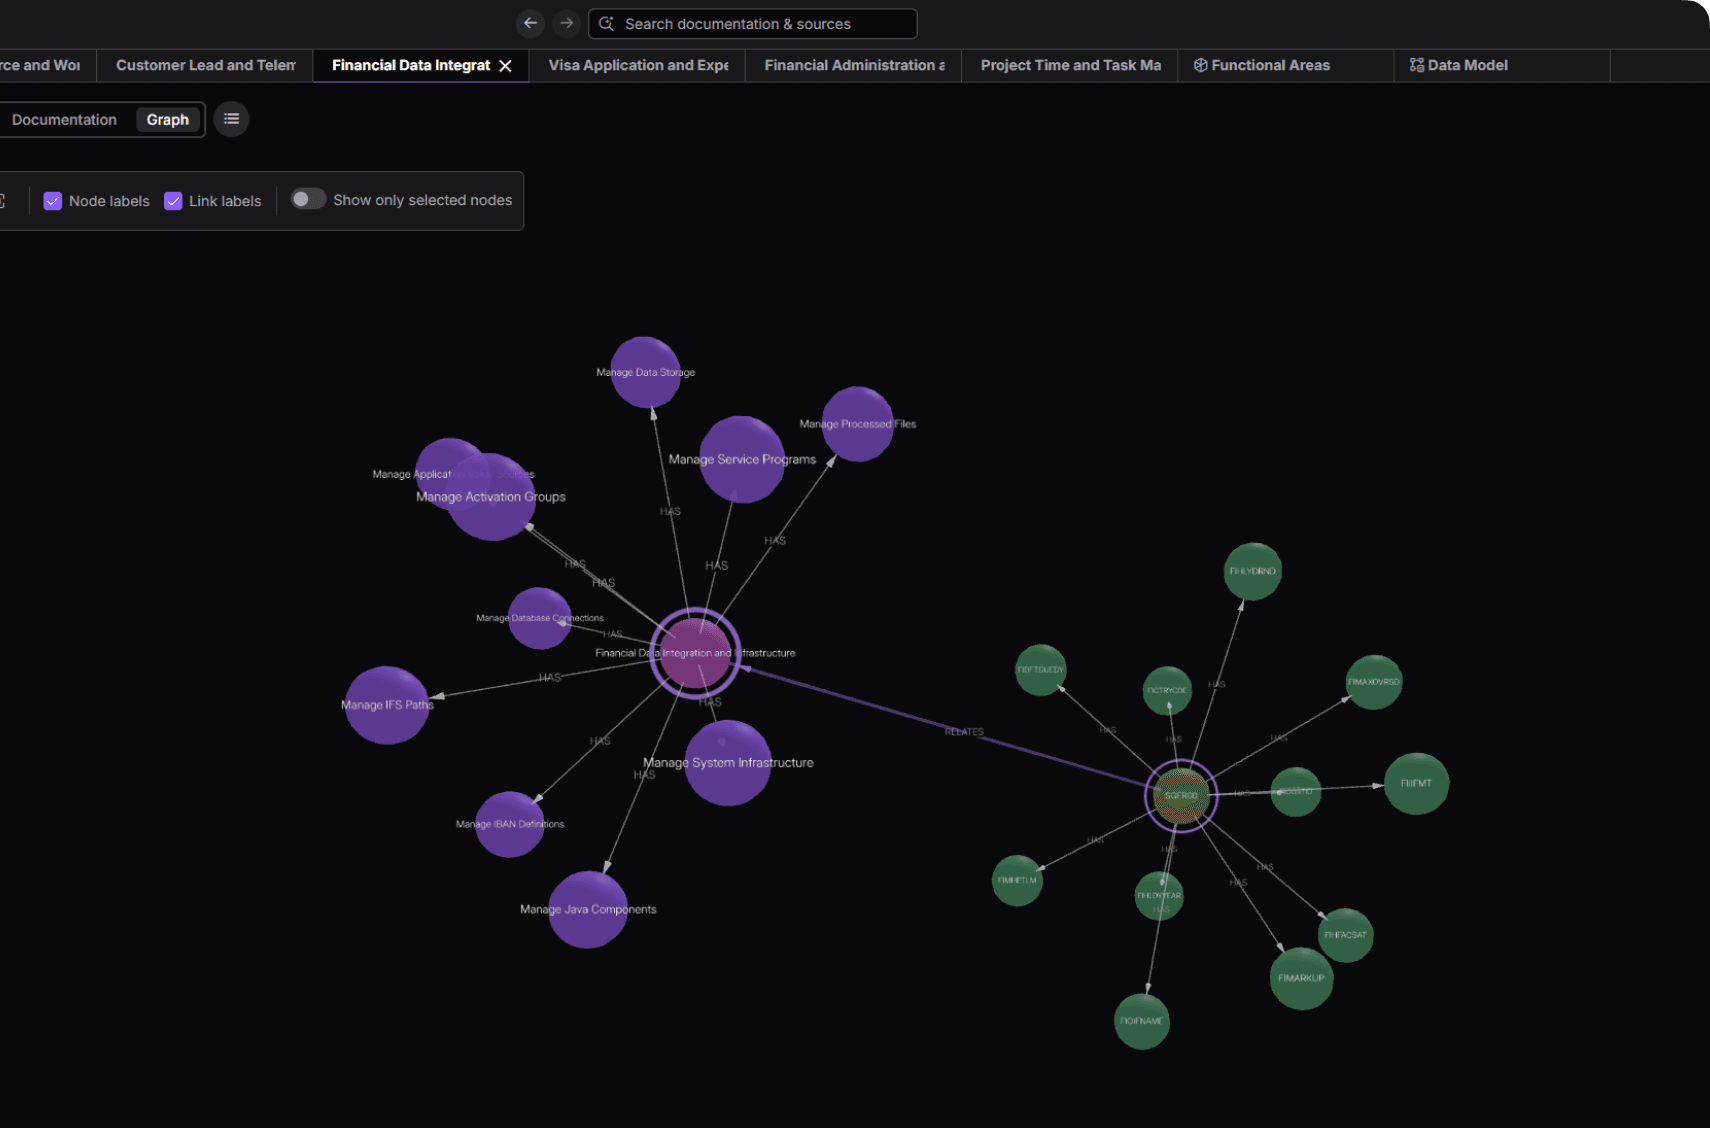Viewport: 1710px width, 1128px height.
Task: Click the forward navigation arrow
Action: [566, 23]
